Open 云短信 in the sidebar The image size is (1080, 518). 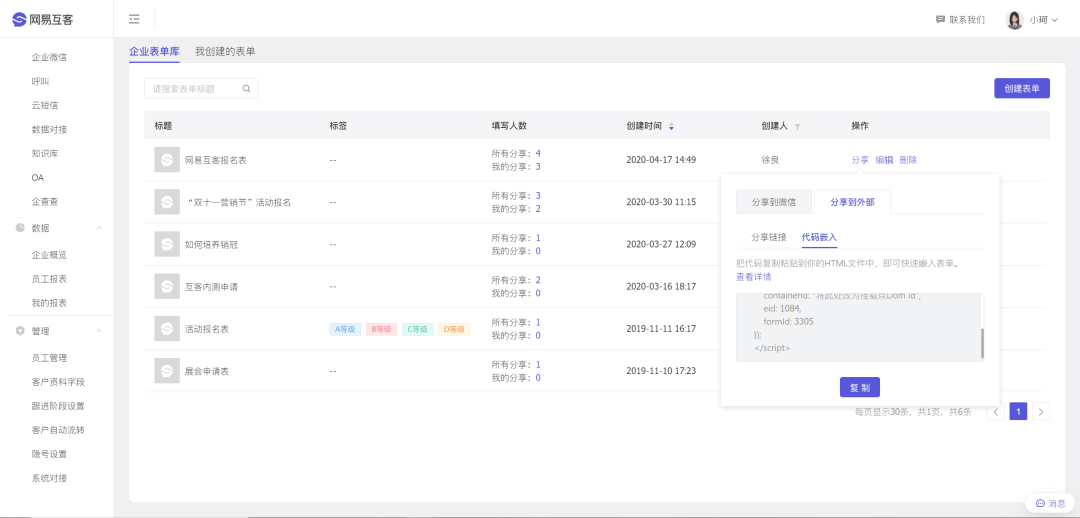pyautogui.click(x=45, y=105)
